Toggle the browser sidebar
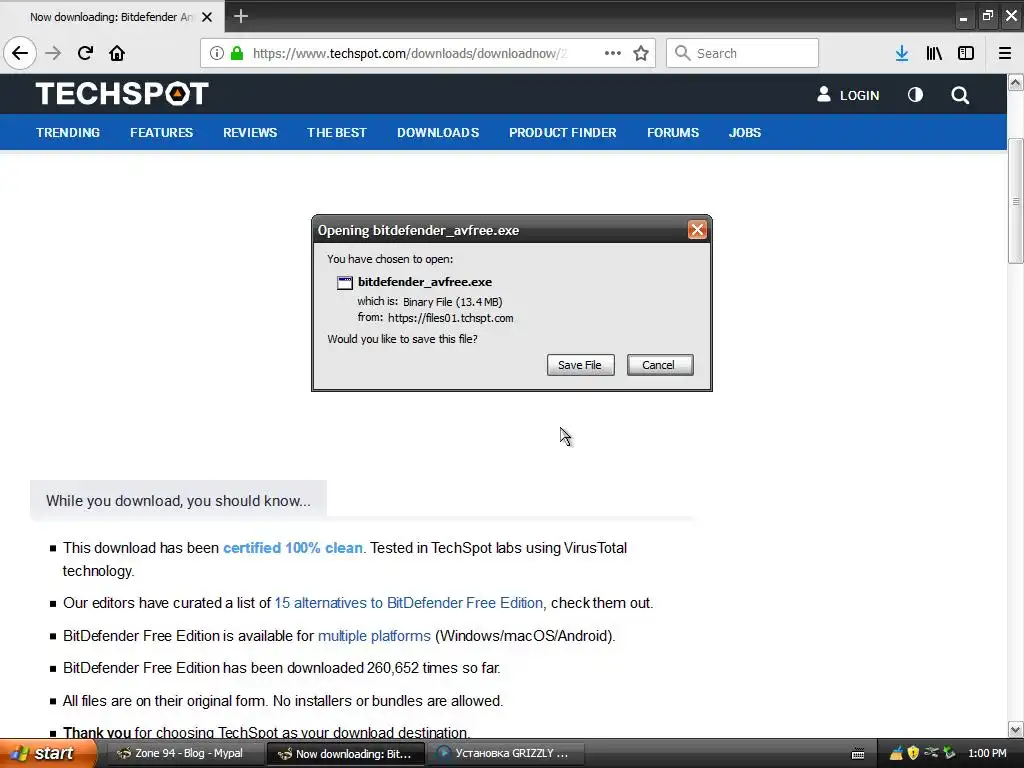This screenshot has height=768, width=1024. pyautogui.click(x=966, y=53)
